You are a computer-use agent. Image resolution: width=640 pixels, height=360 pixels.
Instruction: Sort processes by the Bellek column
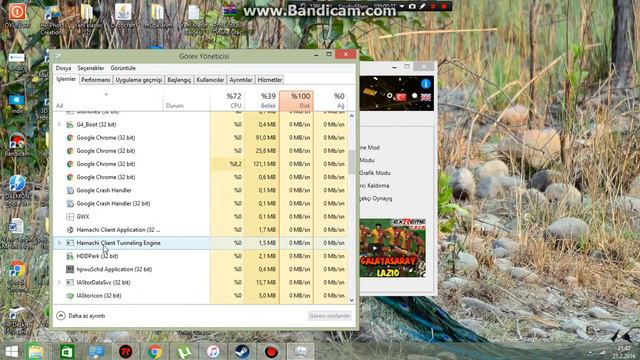click(262, 100)
